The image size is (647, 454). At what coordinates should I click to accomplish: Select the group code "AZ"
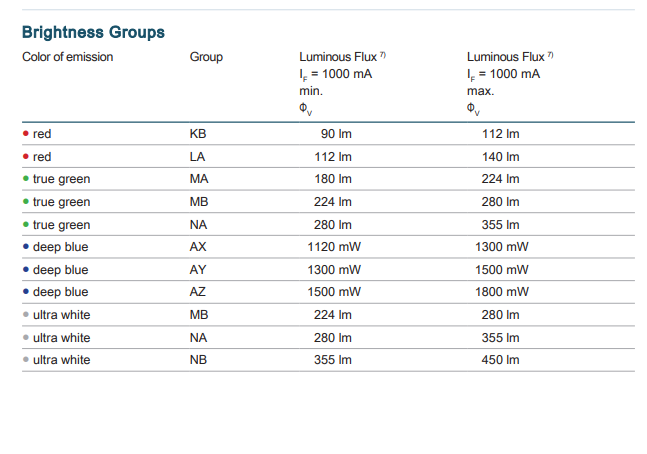198,292
